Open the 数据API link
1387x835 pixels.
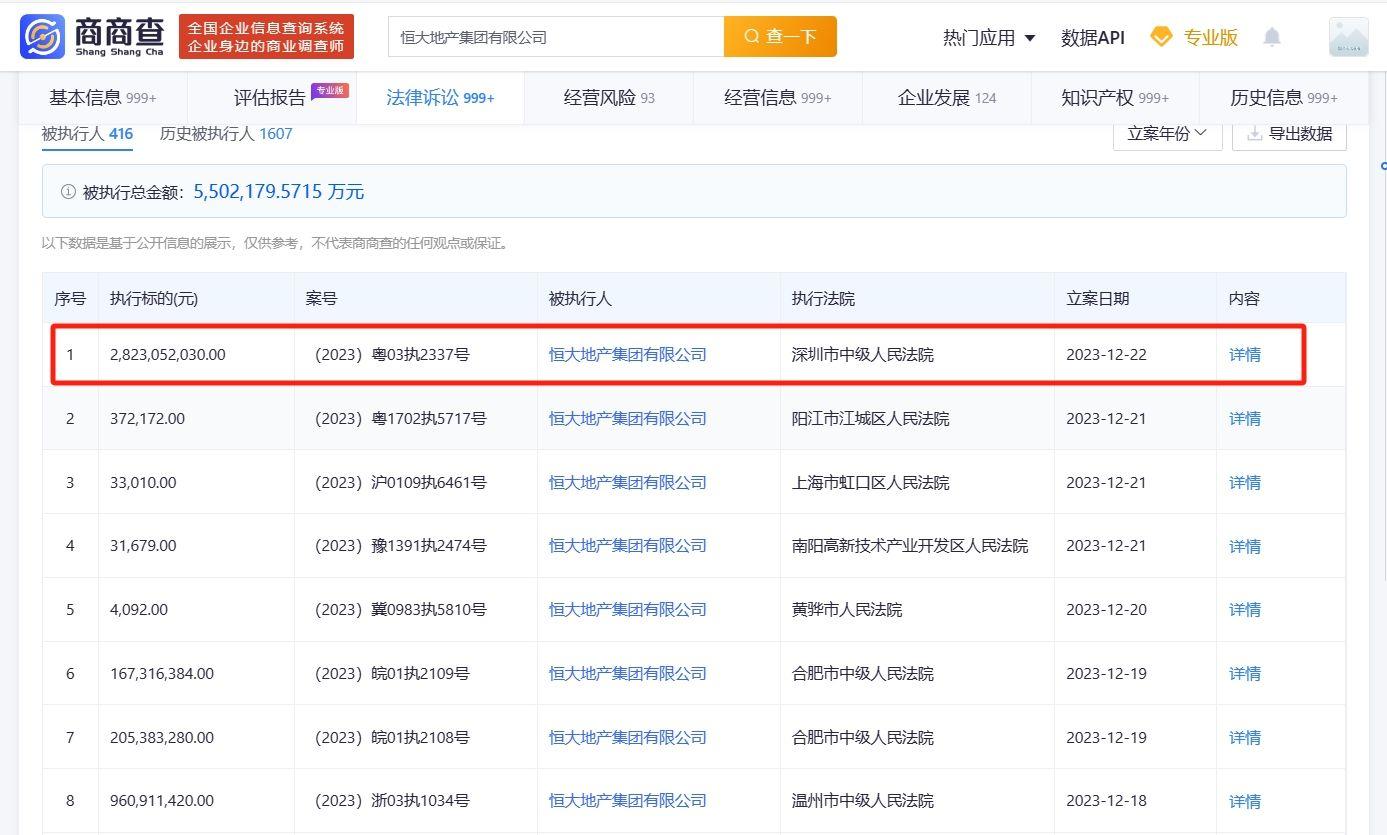coord(1092,37)
